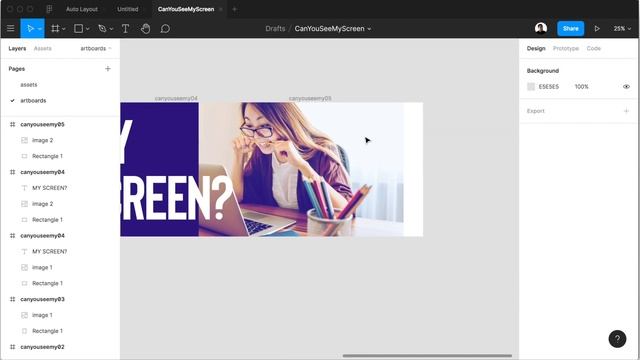640x360 pixels.
Task: Open Pen tool options dropdown arrow
Action: pos(111,29)
